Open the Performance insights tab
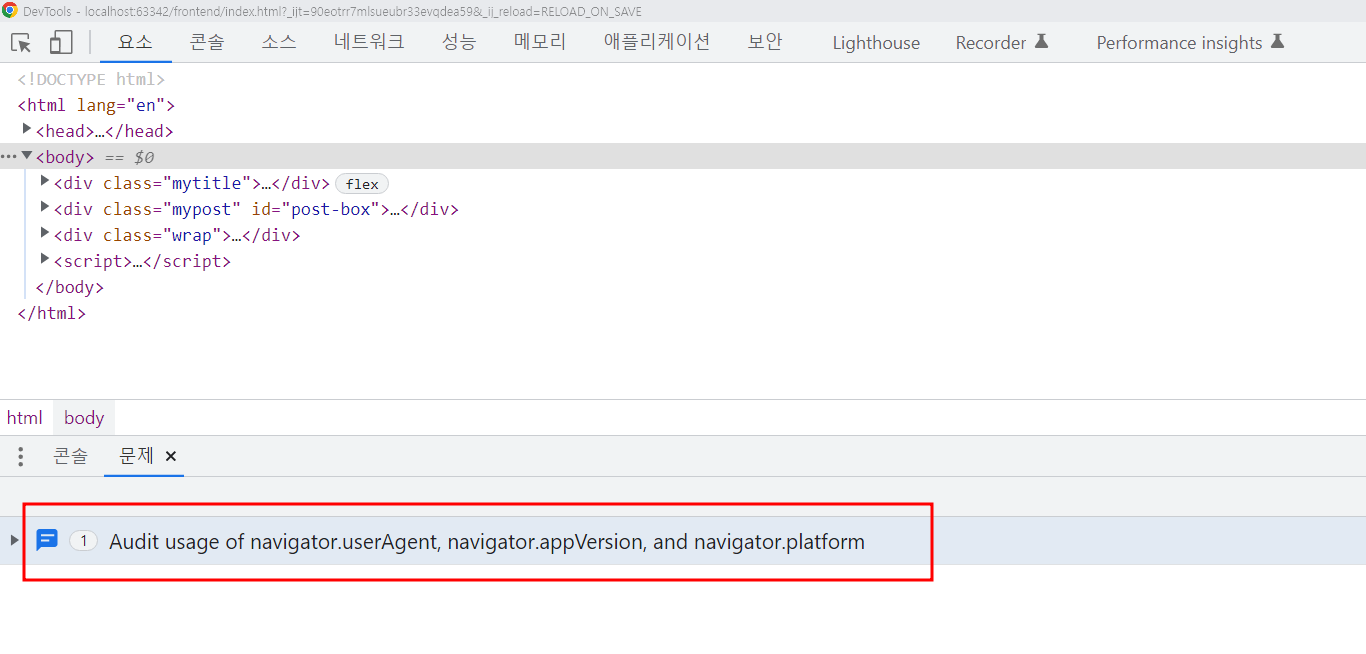 click(x=1190, y=43)
